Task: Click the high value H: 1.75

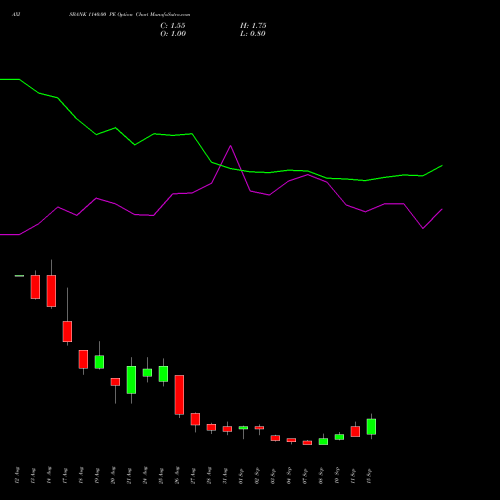Action: click(253, 26)
